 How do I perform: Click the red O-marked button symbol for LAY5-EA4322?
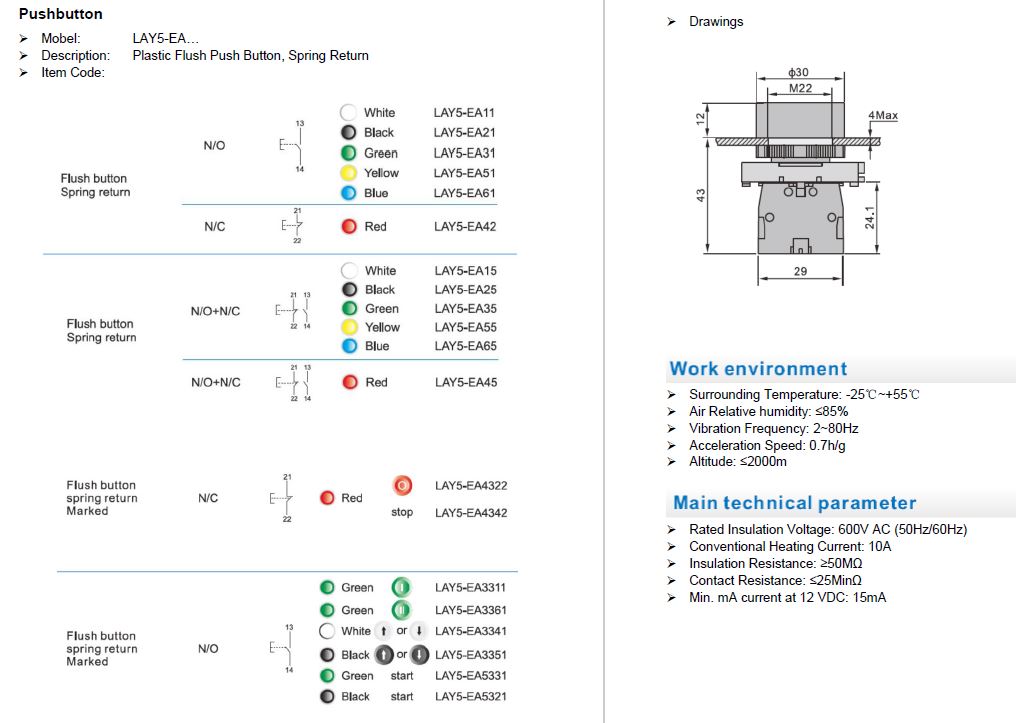(x=402, y=486)
